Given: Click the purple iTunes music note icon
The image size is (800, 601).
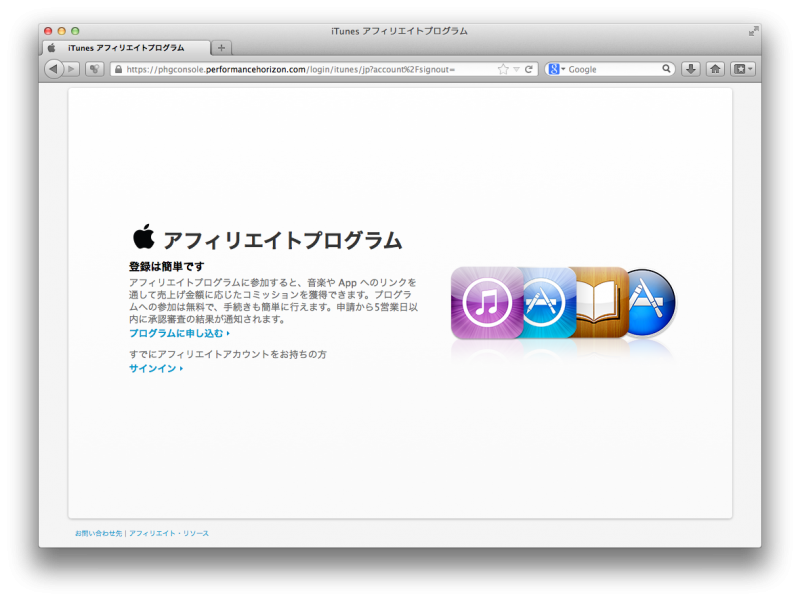Looking at the screenshot, I should tap(487, 303).
